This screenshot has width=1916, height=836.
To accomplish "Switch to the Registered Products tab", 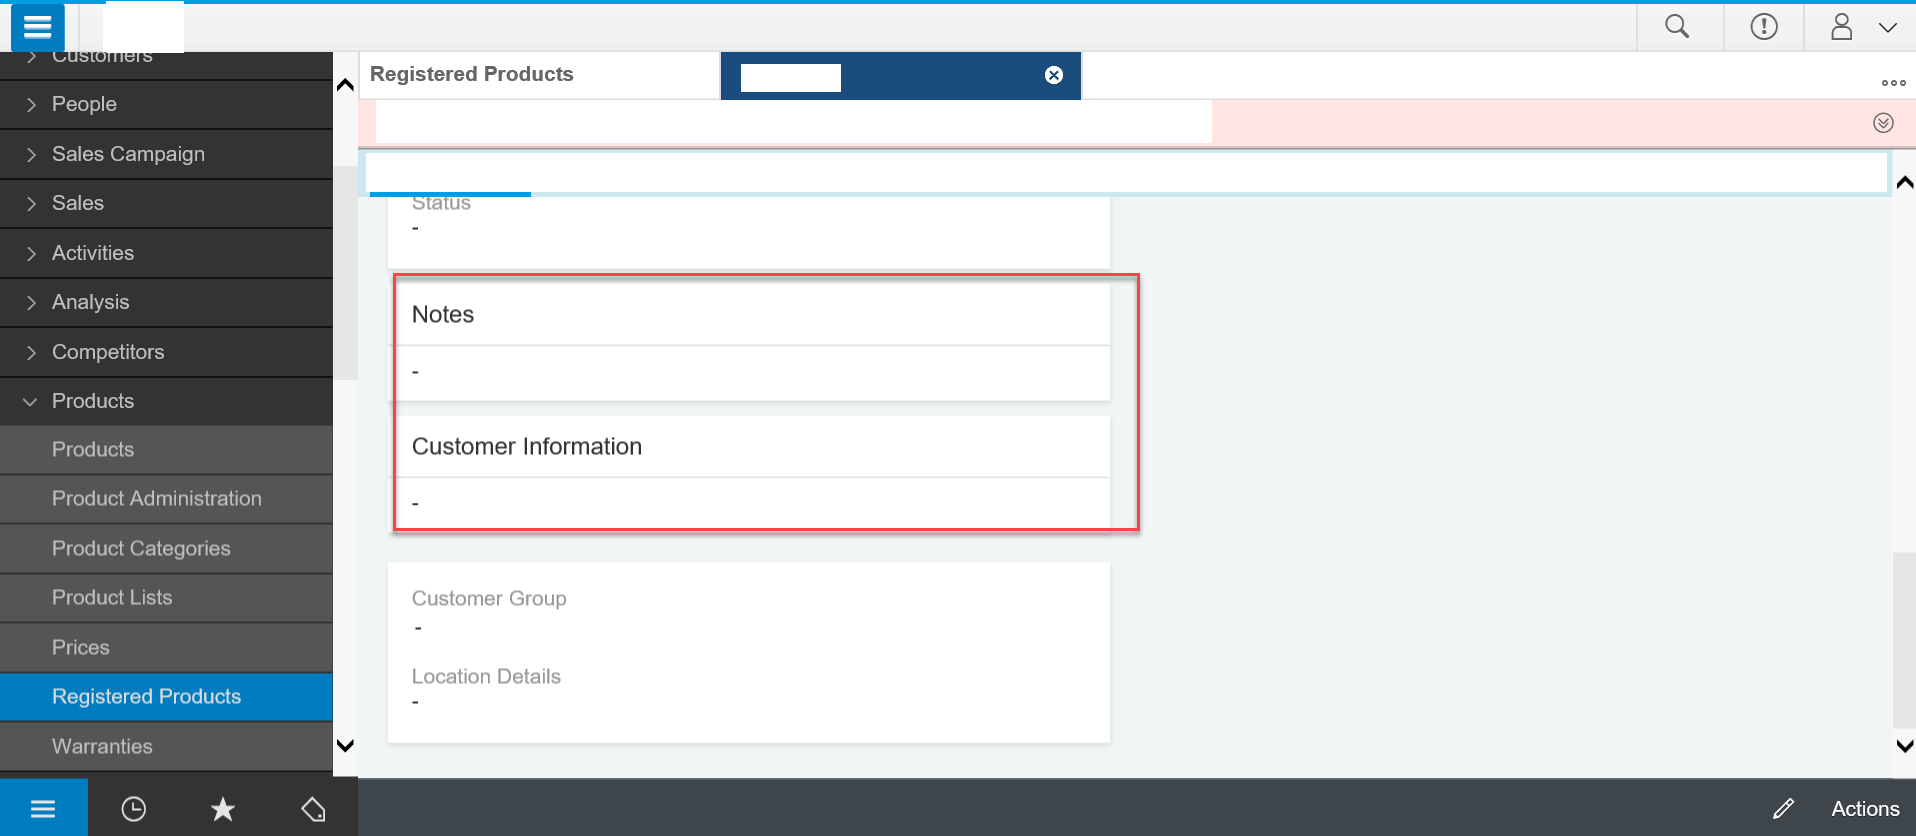I will click(x=540, y=75).
